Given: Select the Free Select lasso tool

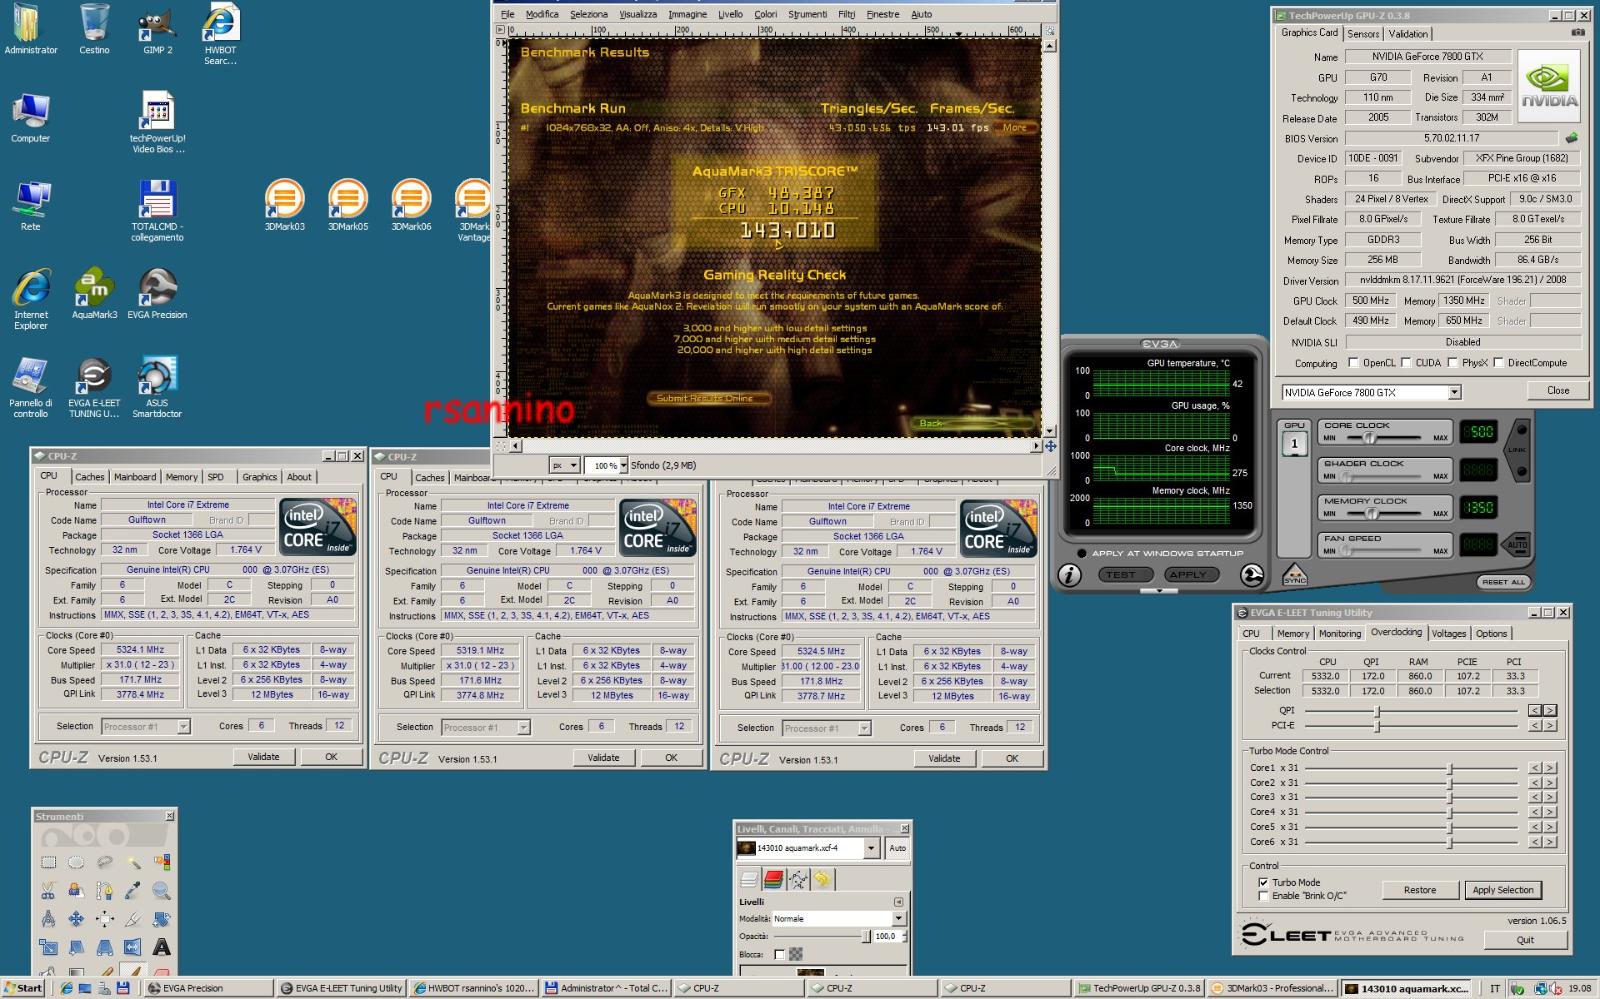Looking at the screenshot, I should click(105, 862).
